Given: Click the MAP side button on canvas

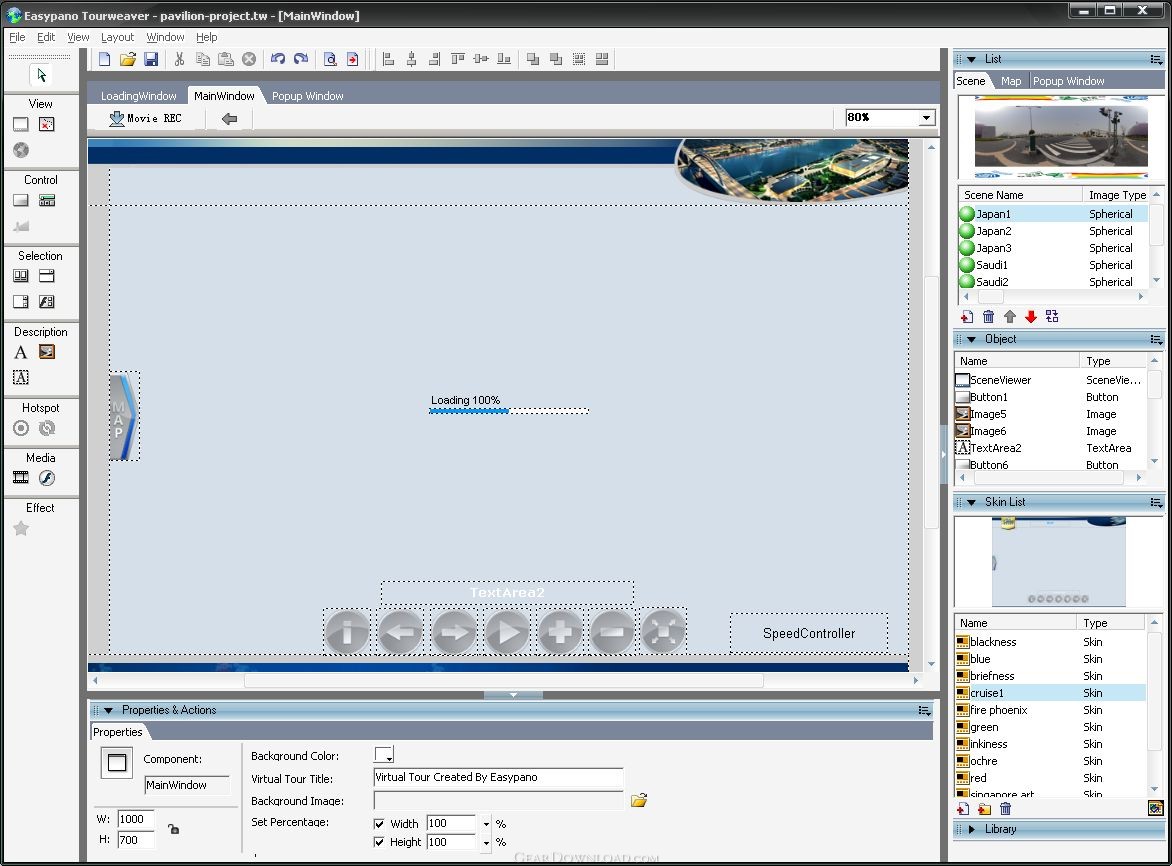Looking at the screenshot, I should point(124,416).
